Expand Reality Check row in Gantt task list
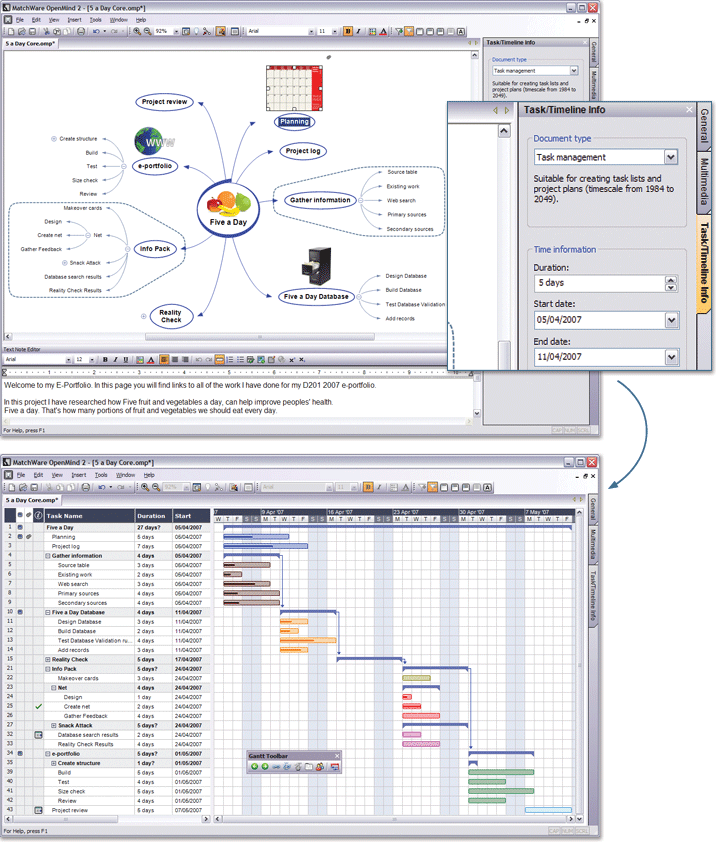 47,660
